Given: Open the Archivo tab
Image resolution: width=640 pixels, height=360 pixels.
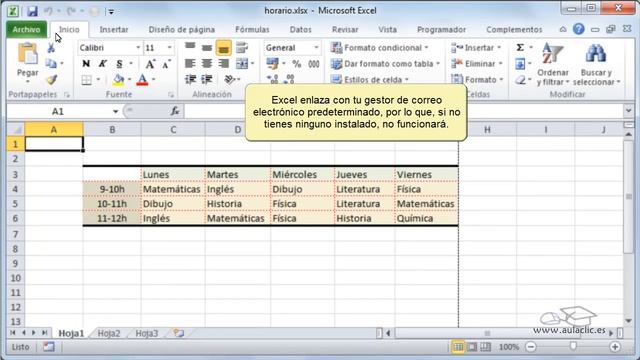Looking at the screenshot, I should (x=26, y=29).
